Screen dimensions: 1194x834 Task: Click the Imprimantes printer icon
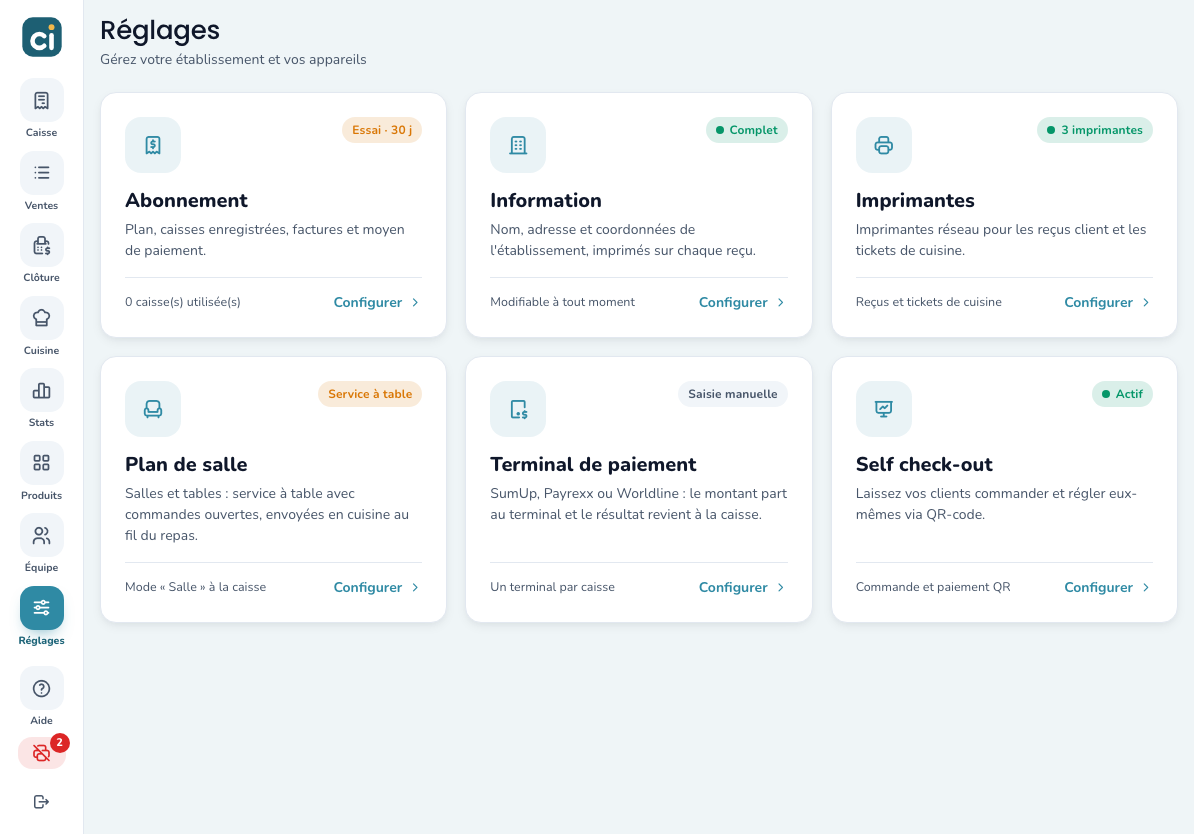(883, 145)
